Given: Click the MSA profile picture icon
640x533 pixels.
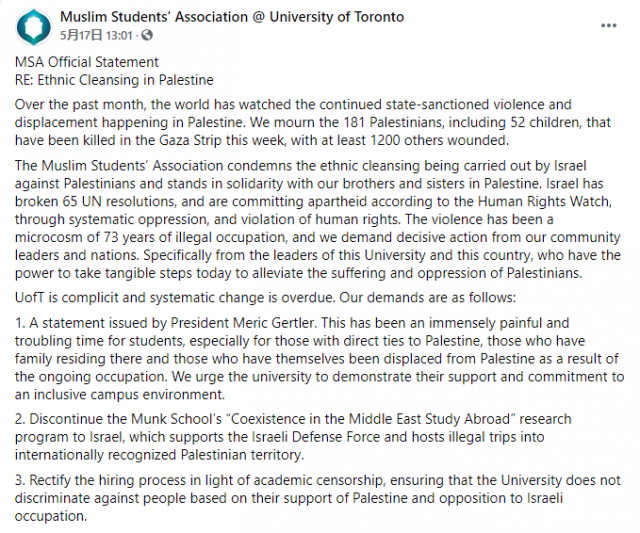Looking at the screenshot, I should pos(32,26).
